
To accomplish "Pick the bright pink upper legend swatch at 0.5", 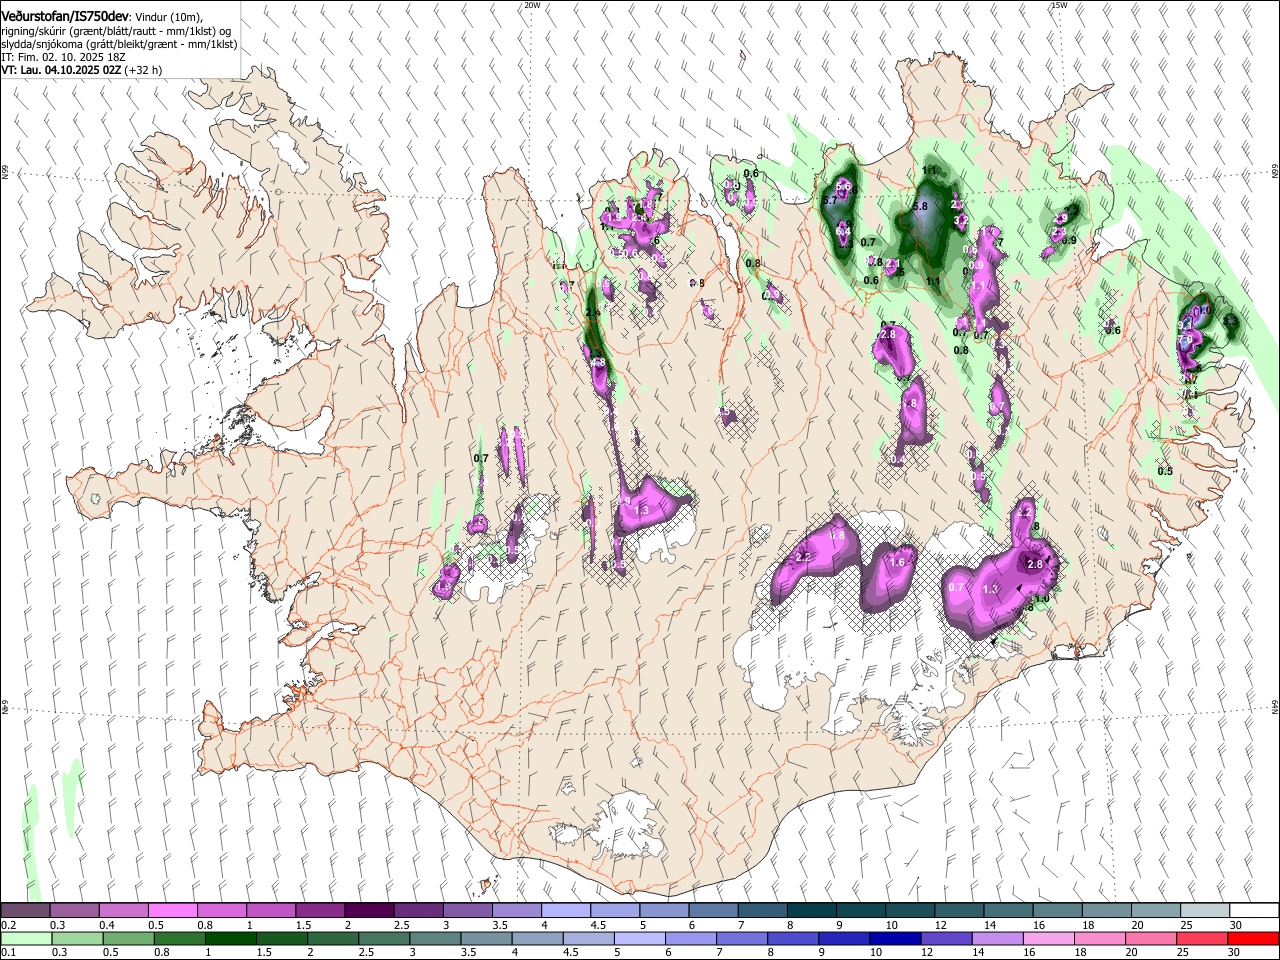I will (x=172, y=911).
